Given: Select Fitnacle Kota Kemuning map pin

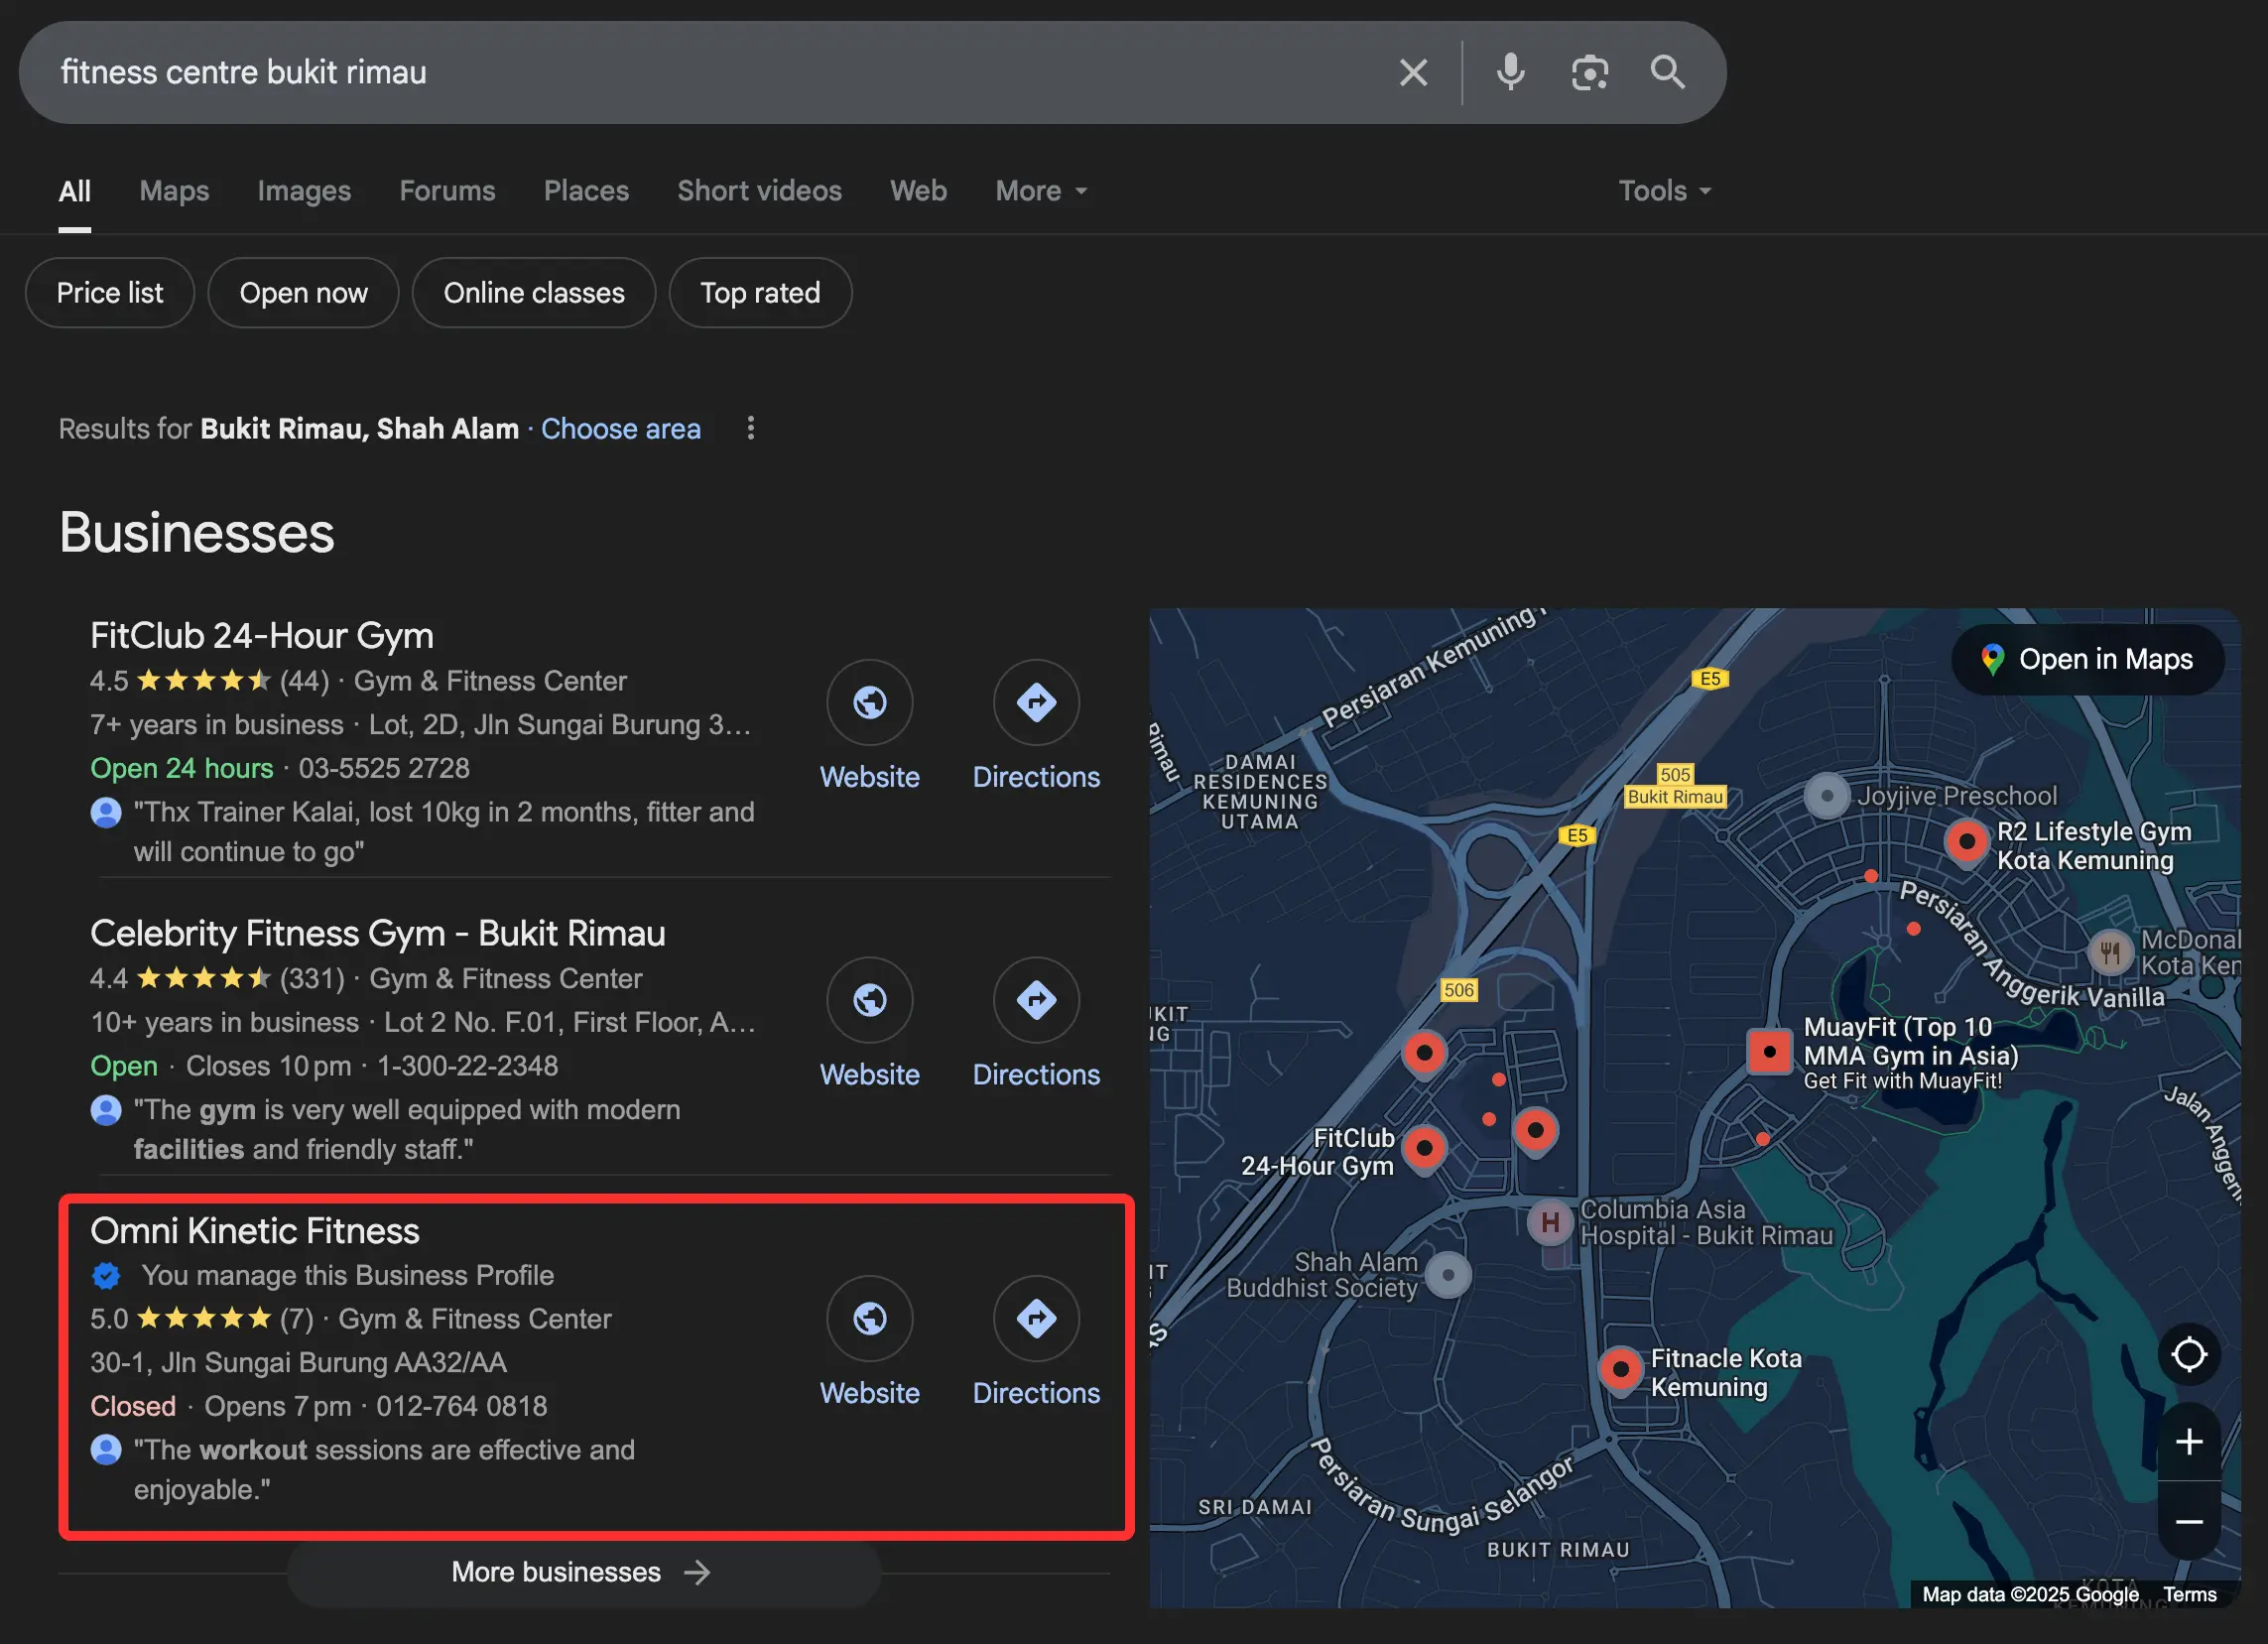Looking at the screenshot, I should [x=1619, y=1370].
